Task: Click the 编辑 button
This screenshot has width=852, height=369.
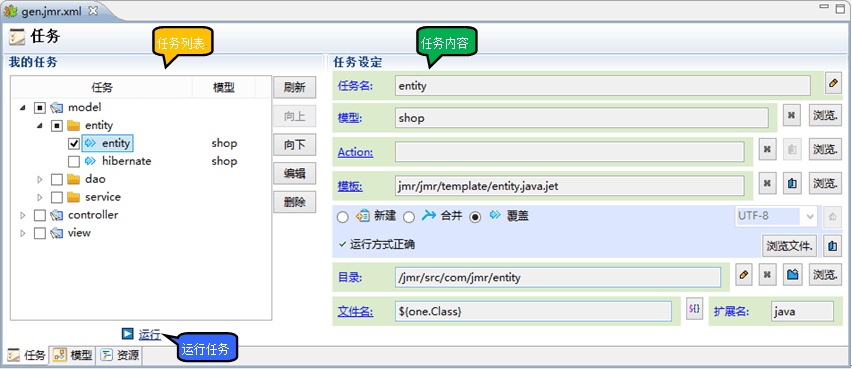Action: tap(295, 174)
